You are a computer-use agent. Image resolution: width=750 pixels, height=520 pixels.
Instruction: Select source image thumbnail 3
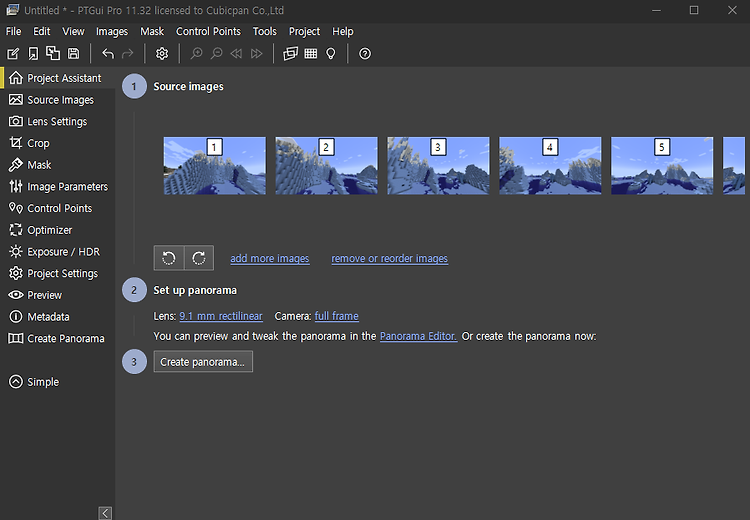439,166
